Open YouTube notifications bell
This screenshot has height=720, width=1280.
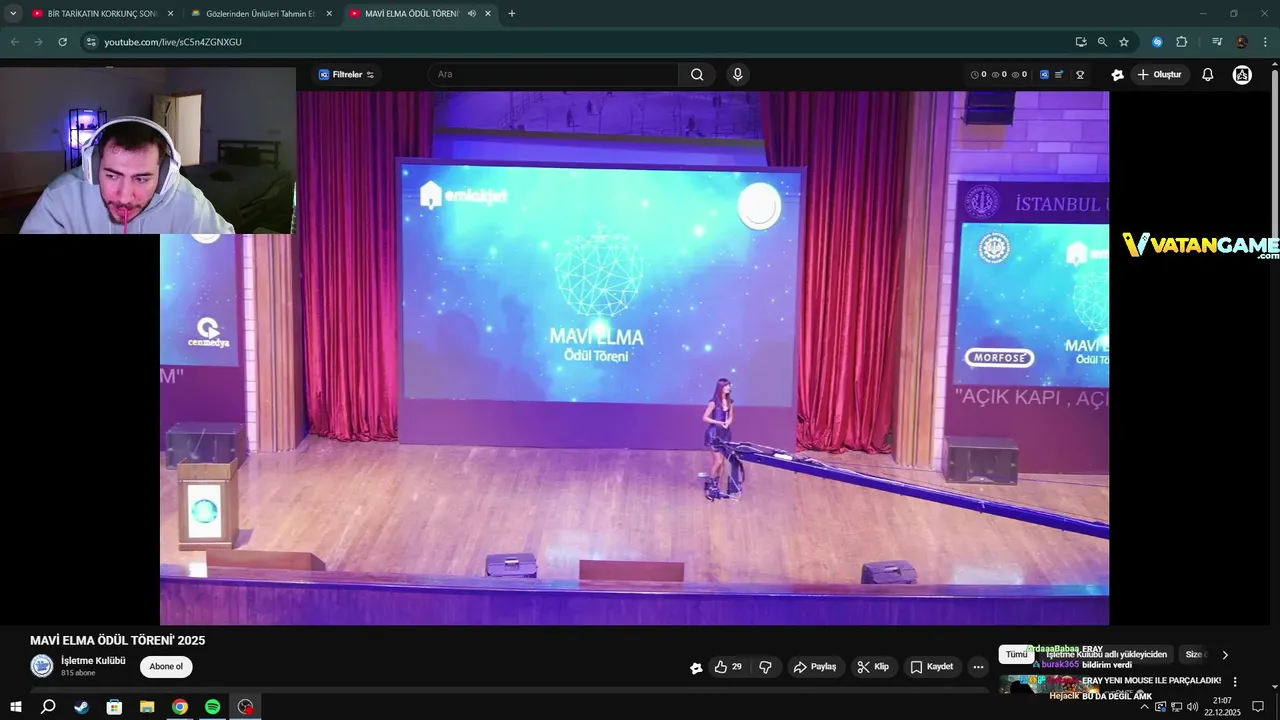click(x=1208, y=75)
